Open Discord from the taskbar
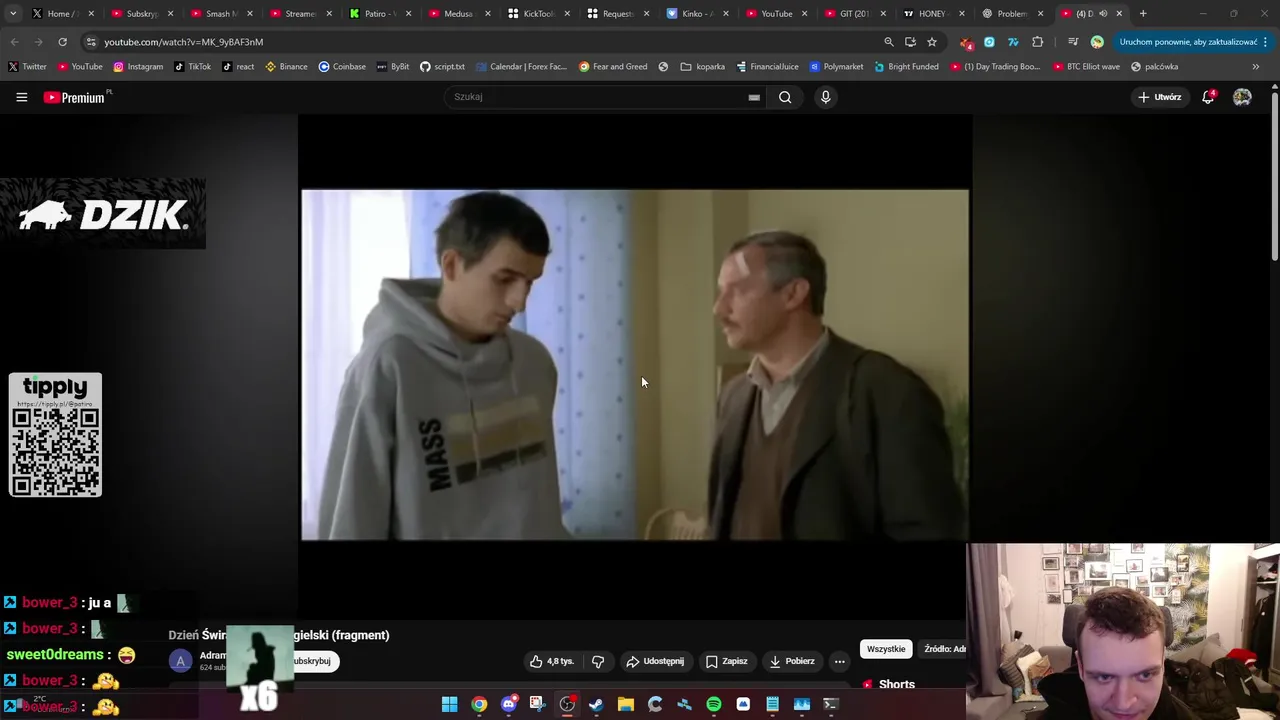1280x720 pixels. 509,705
